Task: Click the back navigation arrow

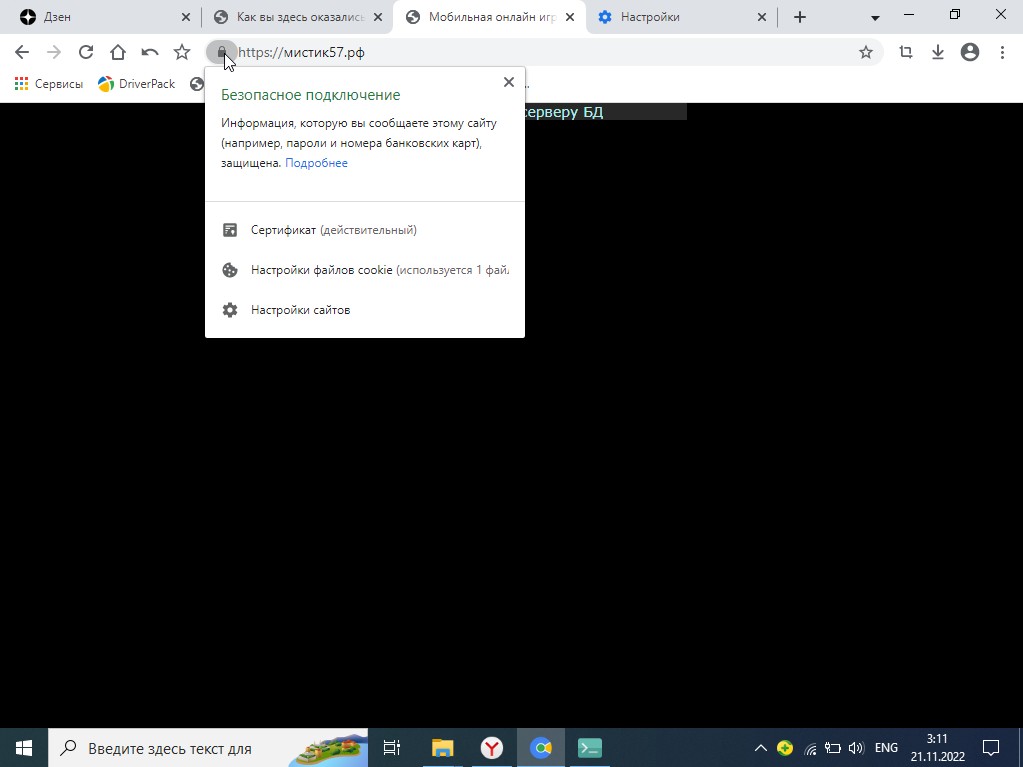Action: 22,52
